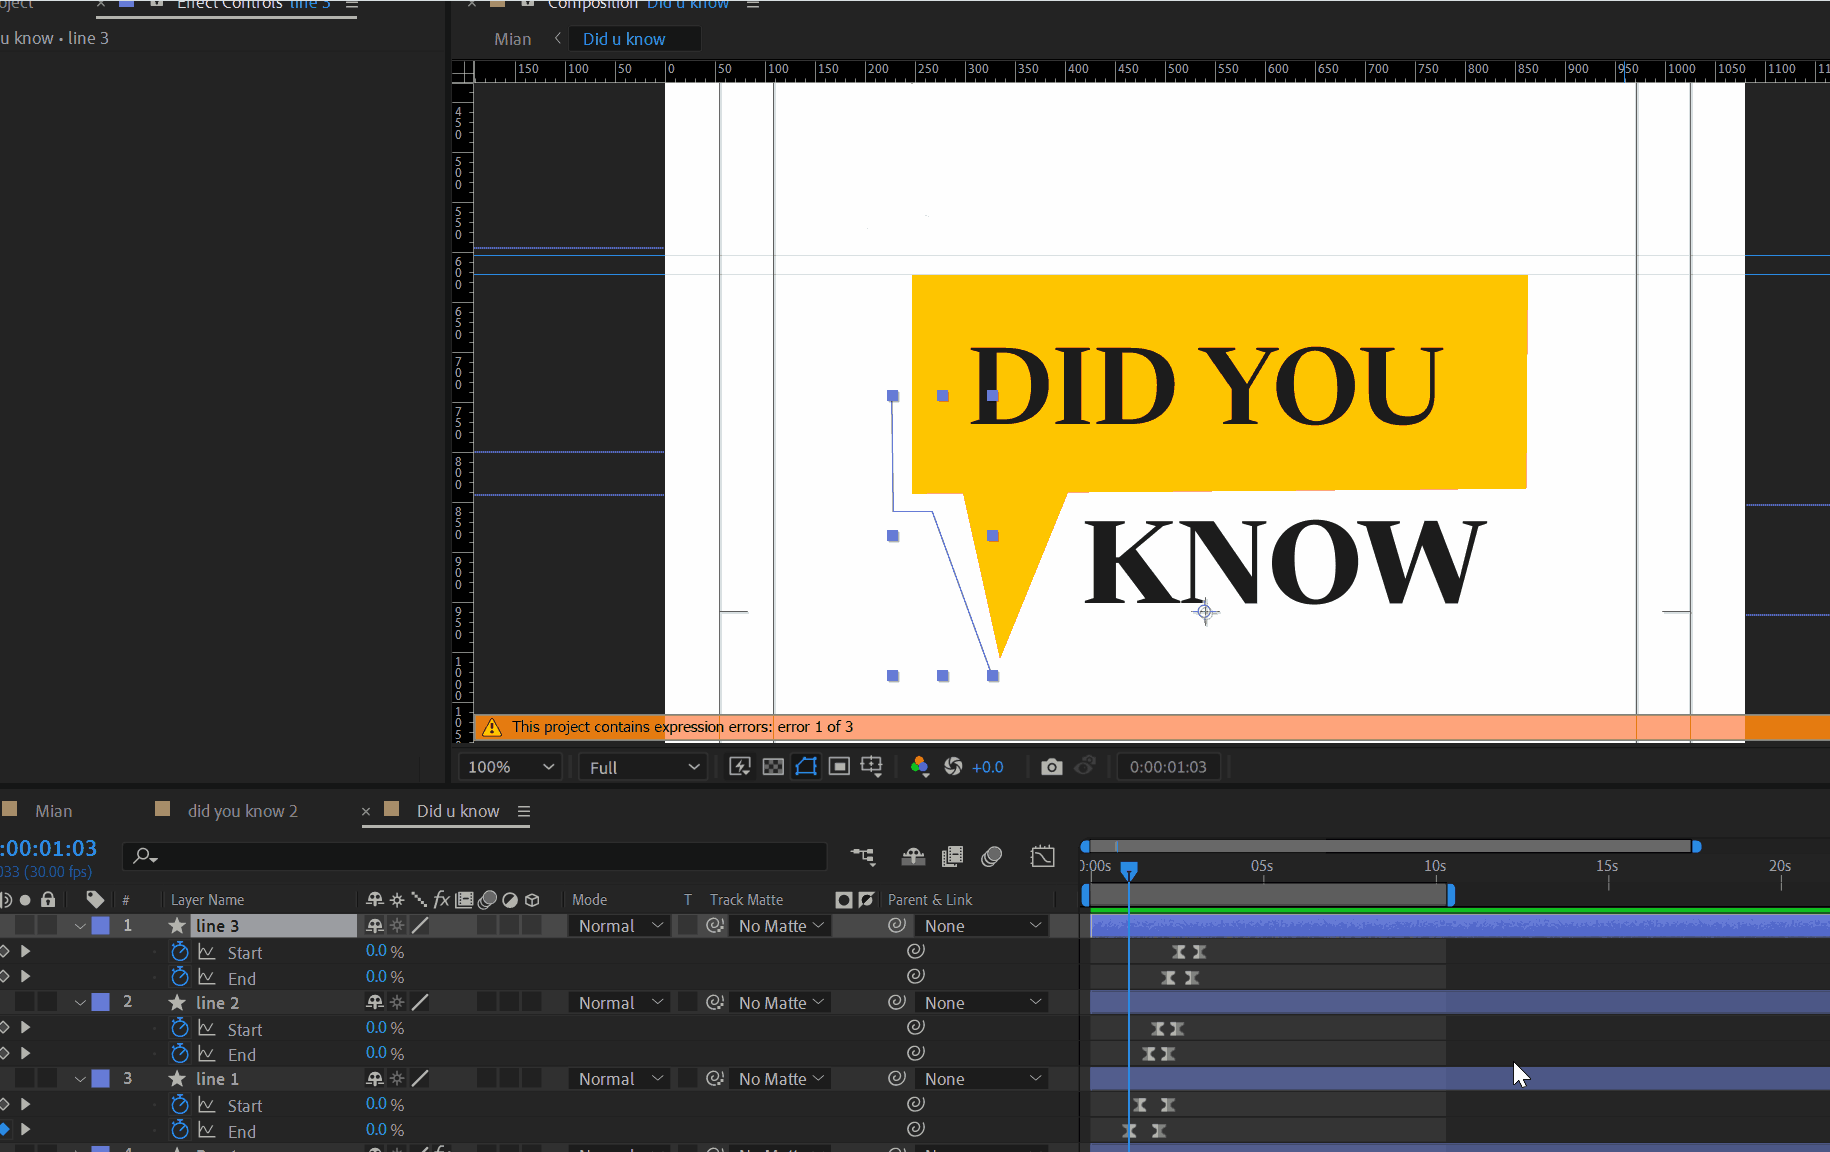The height and width of the screenshot is (1152, 1830).
Task: Select the Did u know timeline tab
Action: (458, 811)
